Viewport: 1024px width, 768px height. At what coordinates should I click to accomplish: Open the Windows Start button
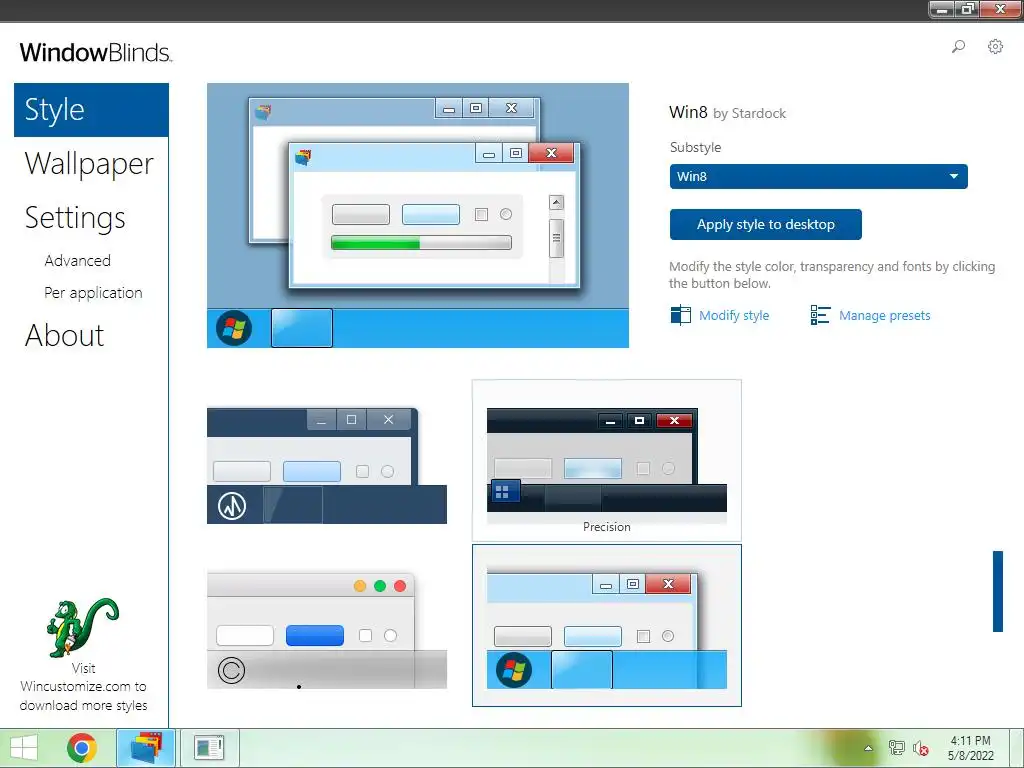click(24, 748)
